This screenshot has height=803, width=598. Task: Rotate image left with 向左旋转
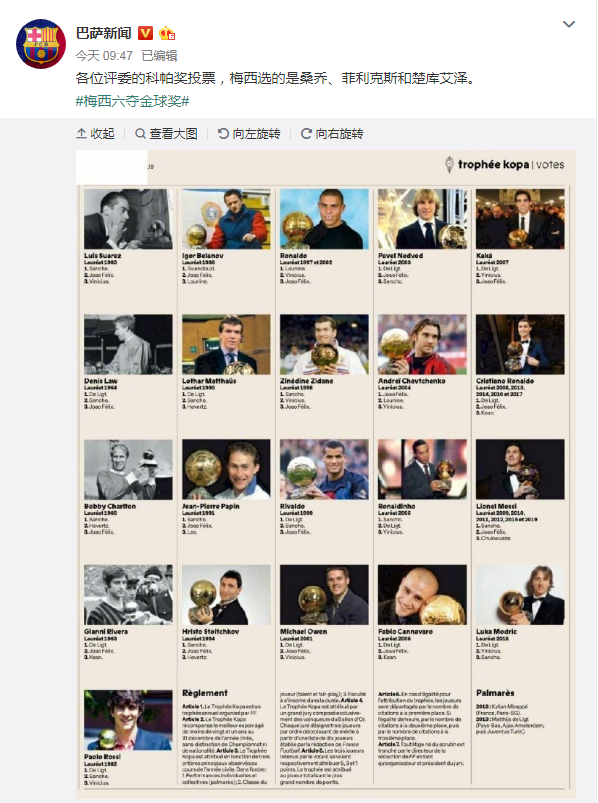point(249,134)
